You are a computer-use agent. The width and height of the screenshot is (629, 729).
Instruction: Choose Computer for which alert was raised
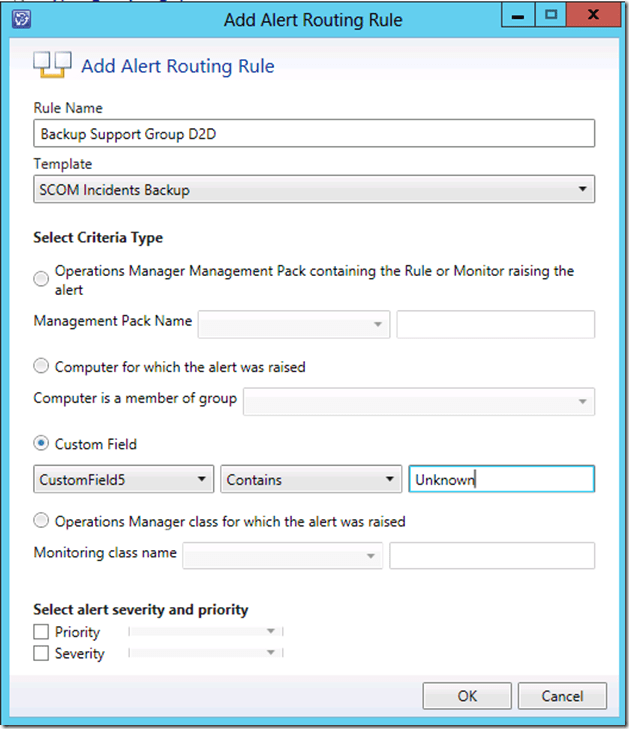41,367
